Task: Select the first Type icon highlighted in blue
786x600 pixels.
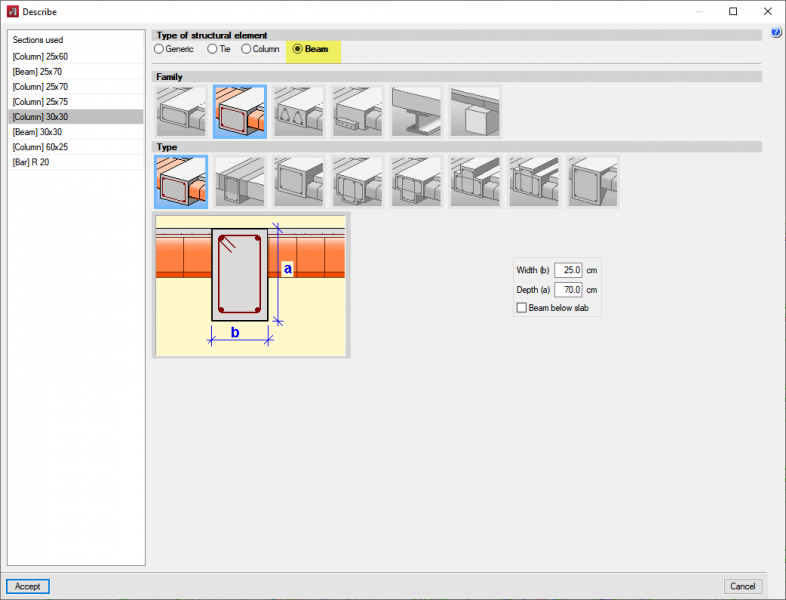Action: point(181,181)
